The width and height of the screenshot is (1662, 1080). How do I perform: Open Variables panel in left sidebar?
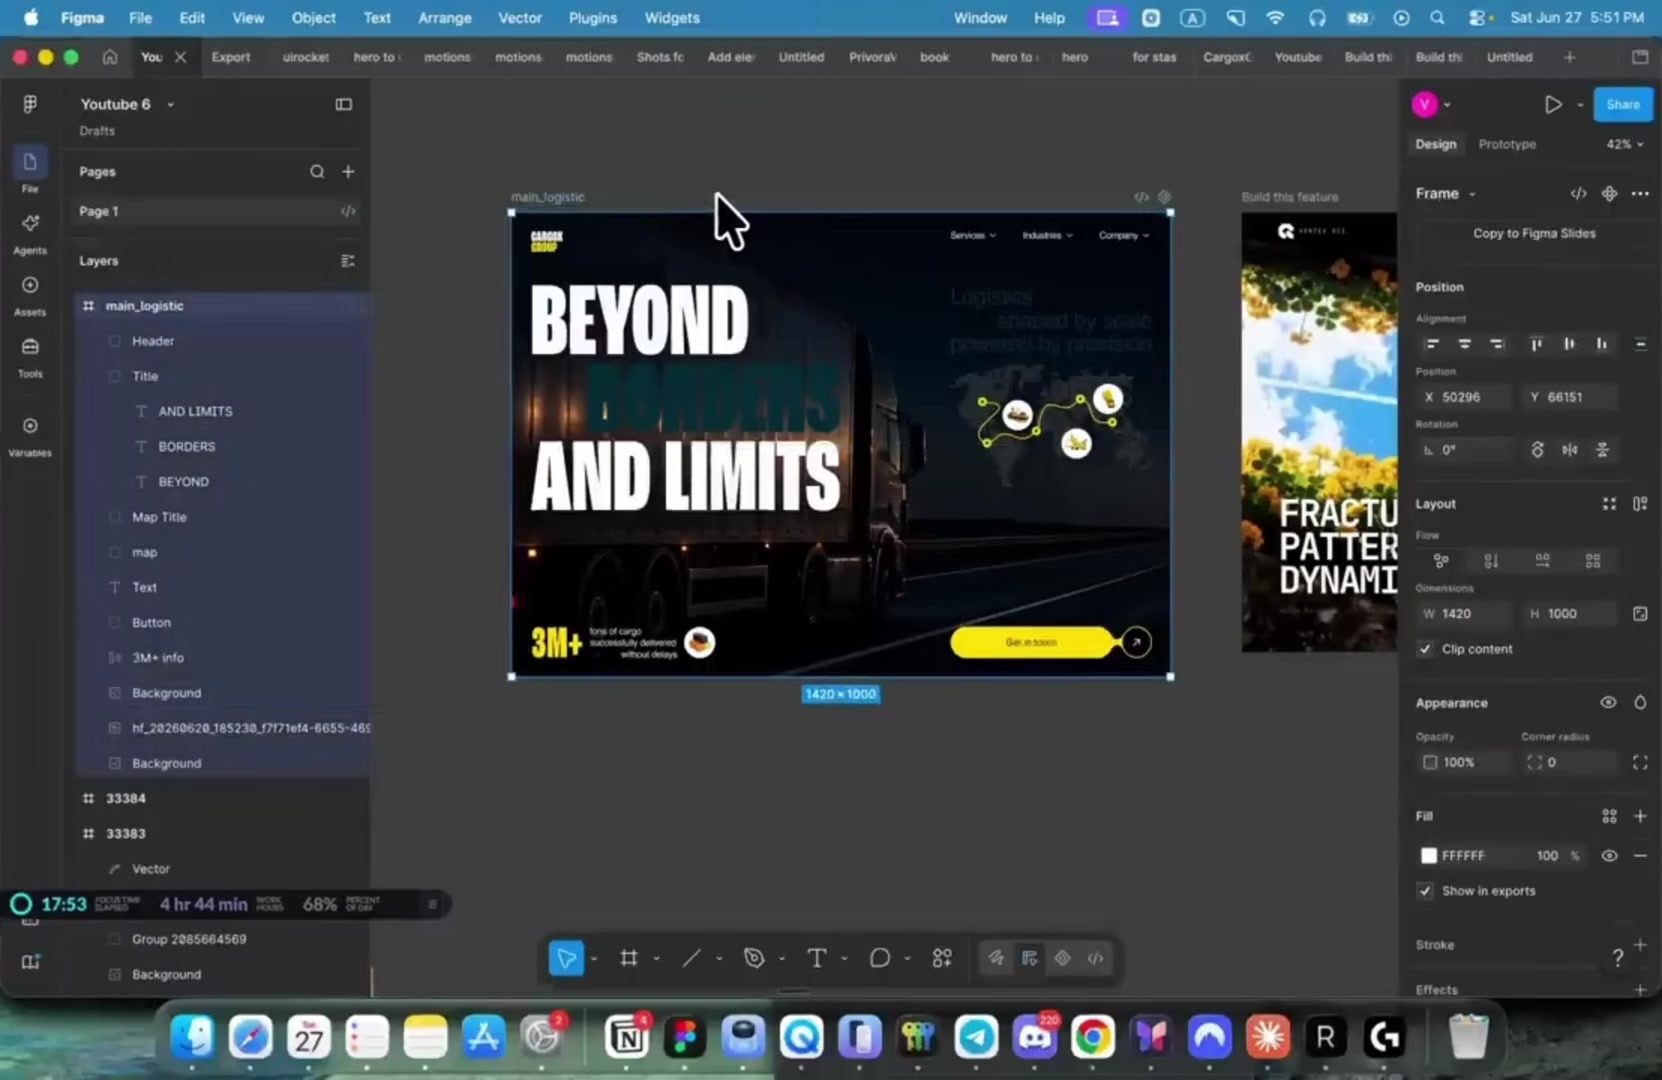(x=30, y=436)
